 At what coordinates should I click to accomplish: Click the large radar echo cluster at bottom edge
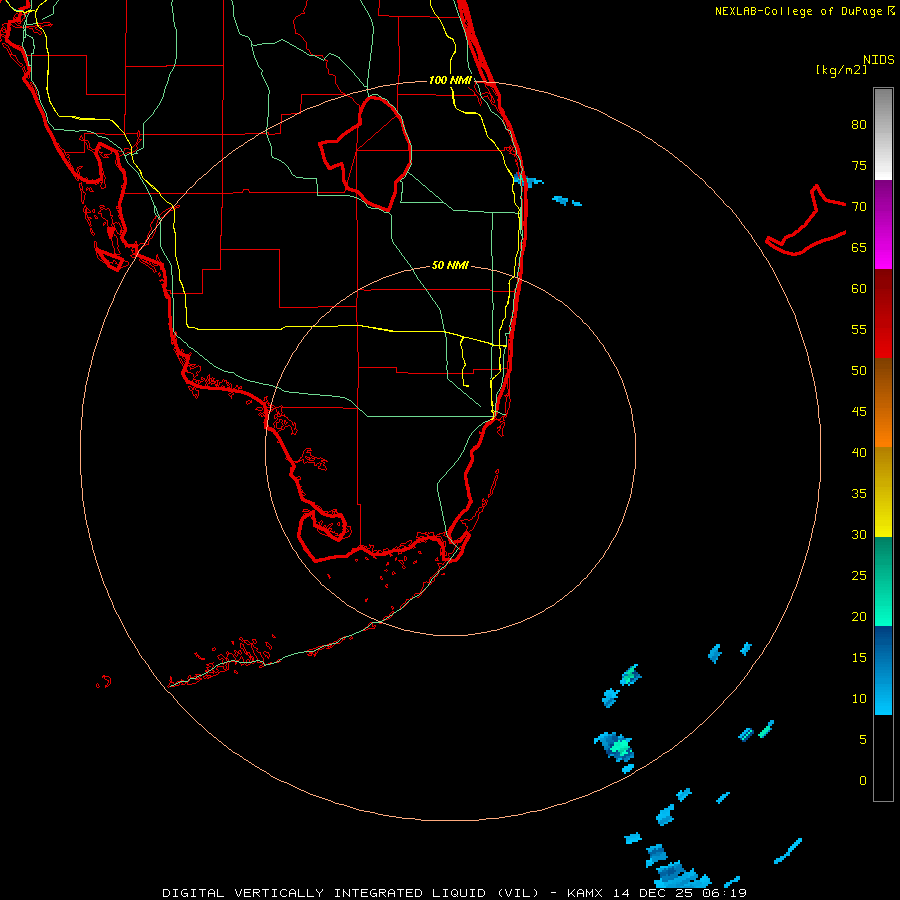(680, 874)
